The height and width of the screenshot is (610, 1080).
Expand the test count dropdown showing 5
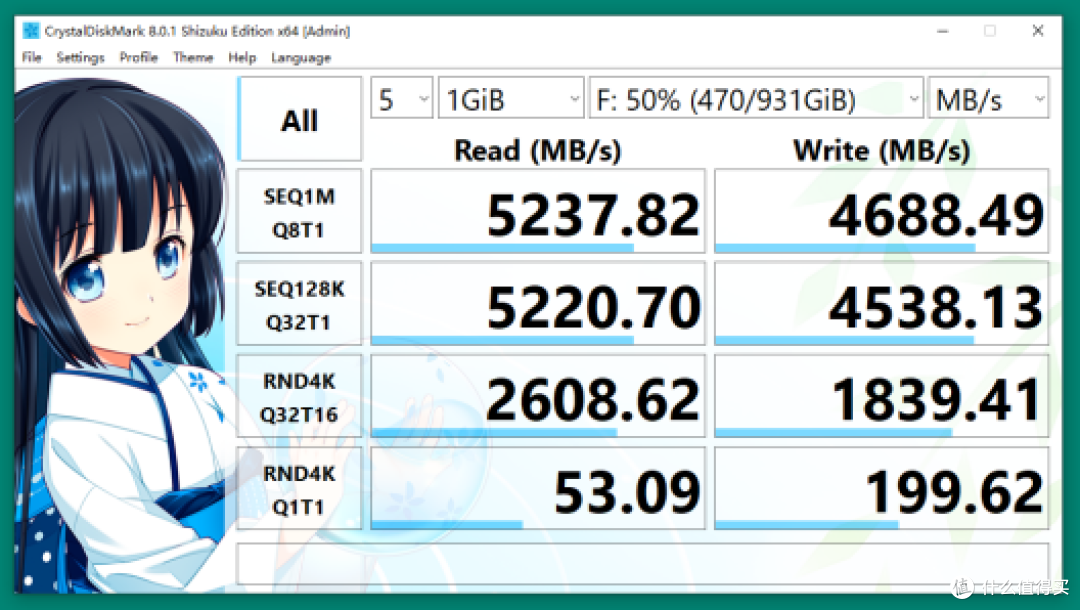click(x=402, y=98)
